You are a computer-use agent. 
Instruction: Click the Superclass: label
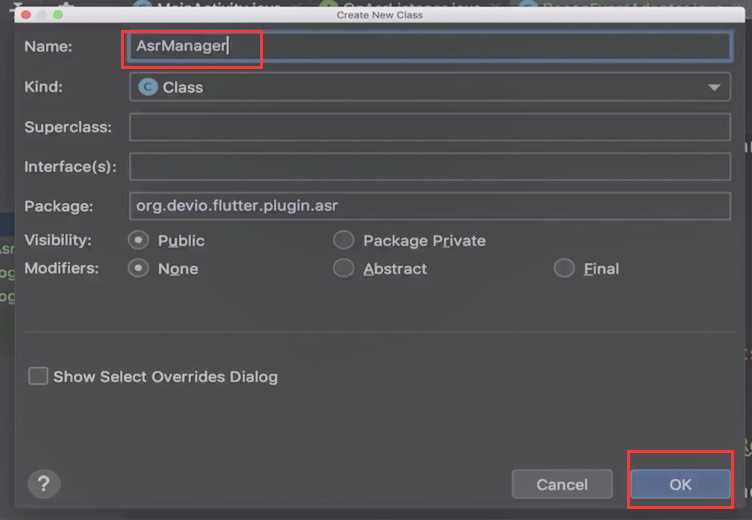pos(68,127)
